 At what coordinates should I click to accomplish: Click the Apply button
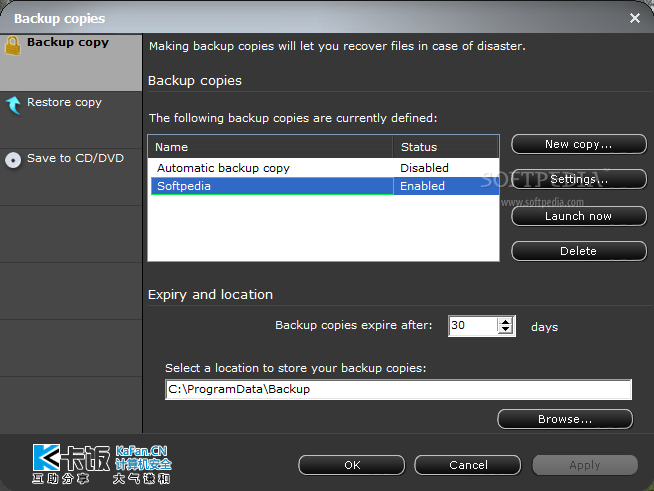pyautogui.click(x=585, y=465)
